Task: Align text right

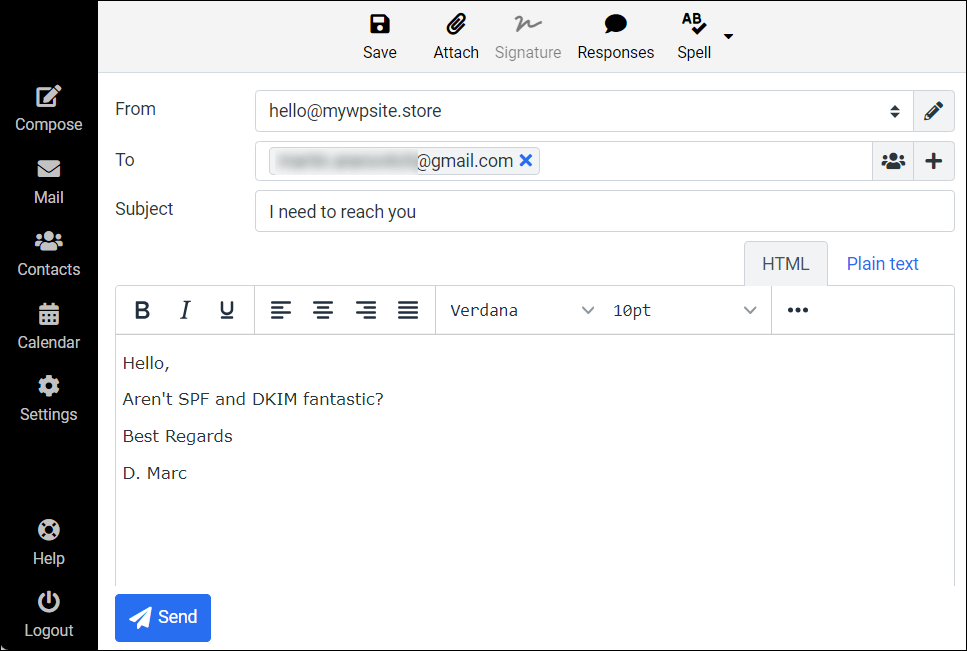Action: pyautogui.click(x=366, y=310)
